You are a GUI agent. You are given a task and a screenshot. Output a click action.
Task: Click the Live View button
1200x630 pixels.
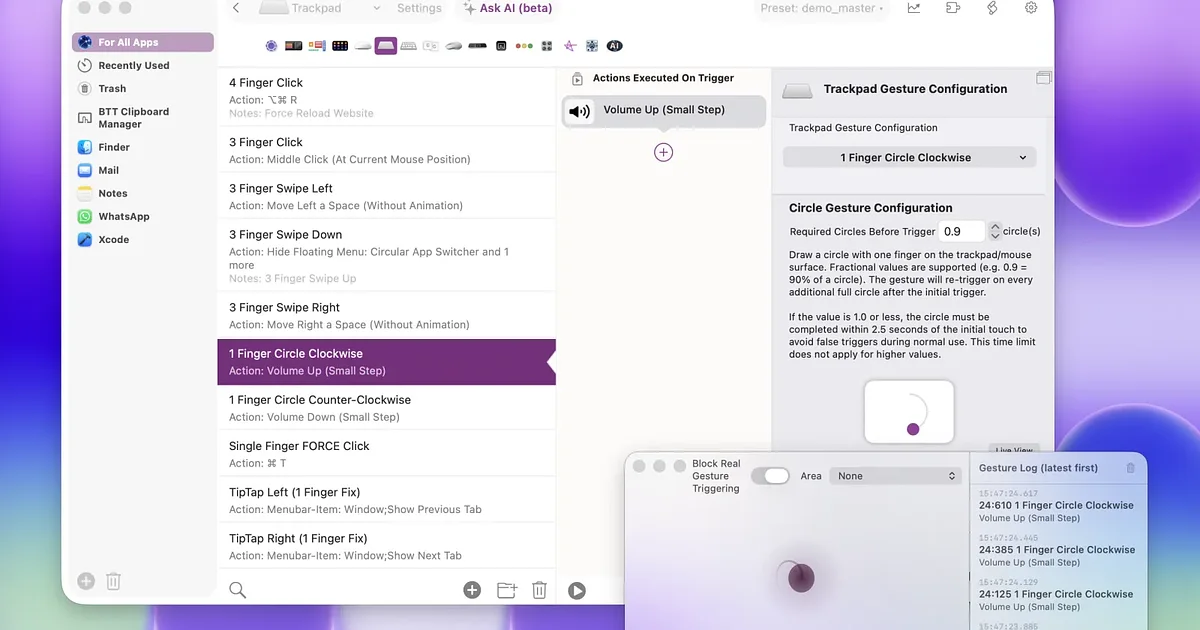(1014, 450)
